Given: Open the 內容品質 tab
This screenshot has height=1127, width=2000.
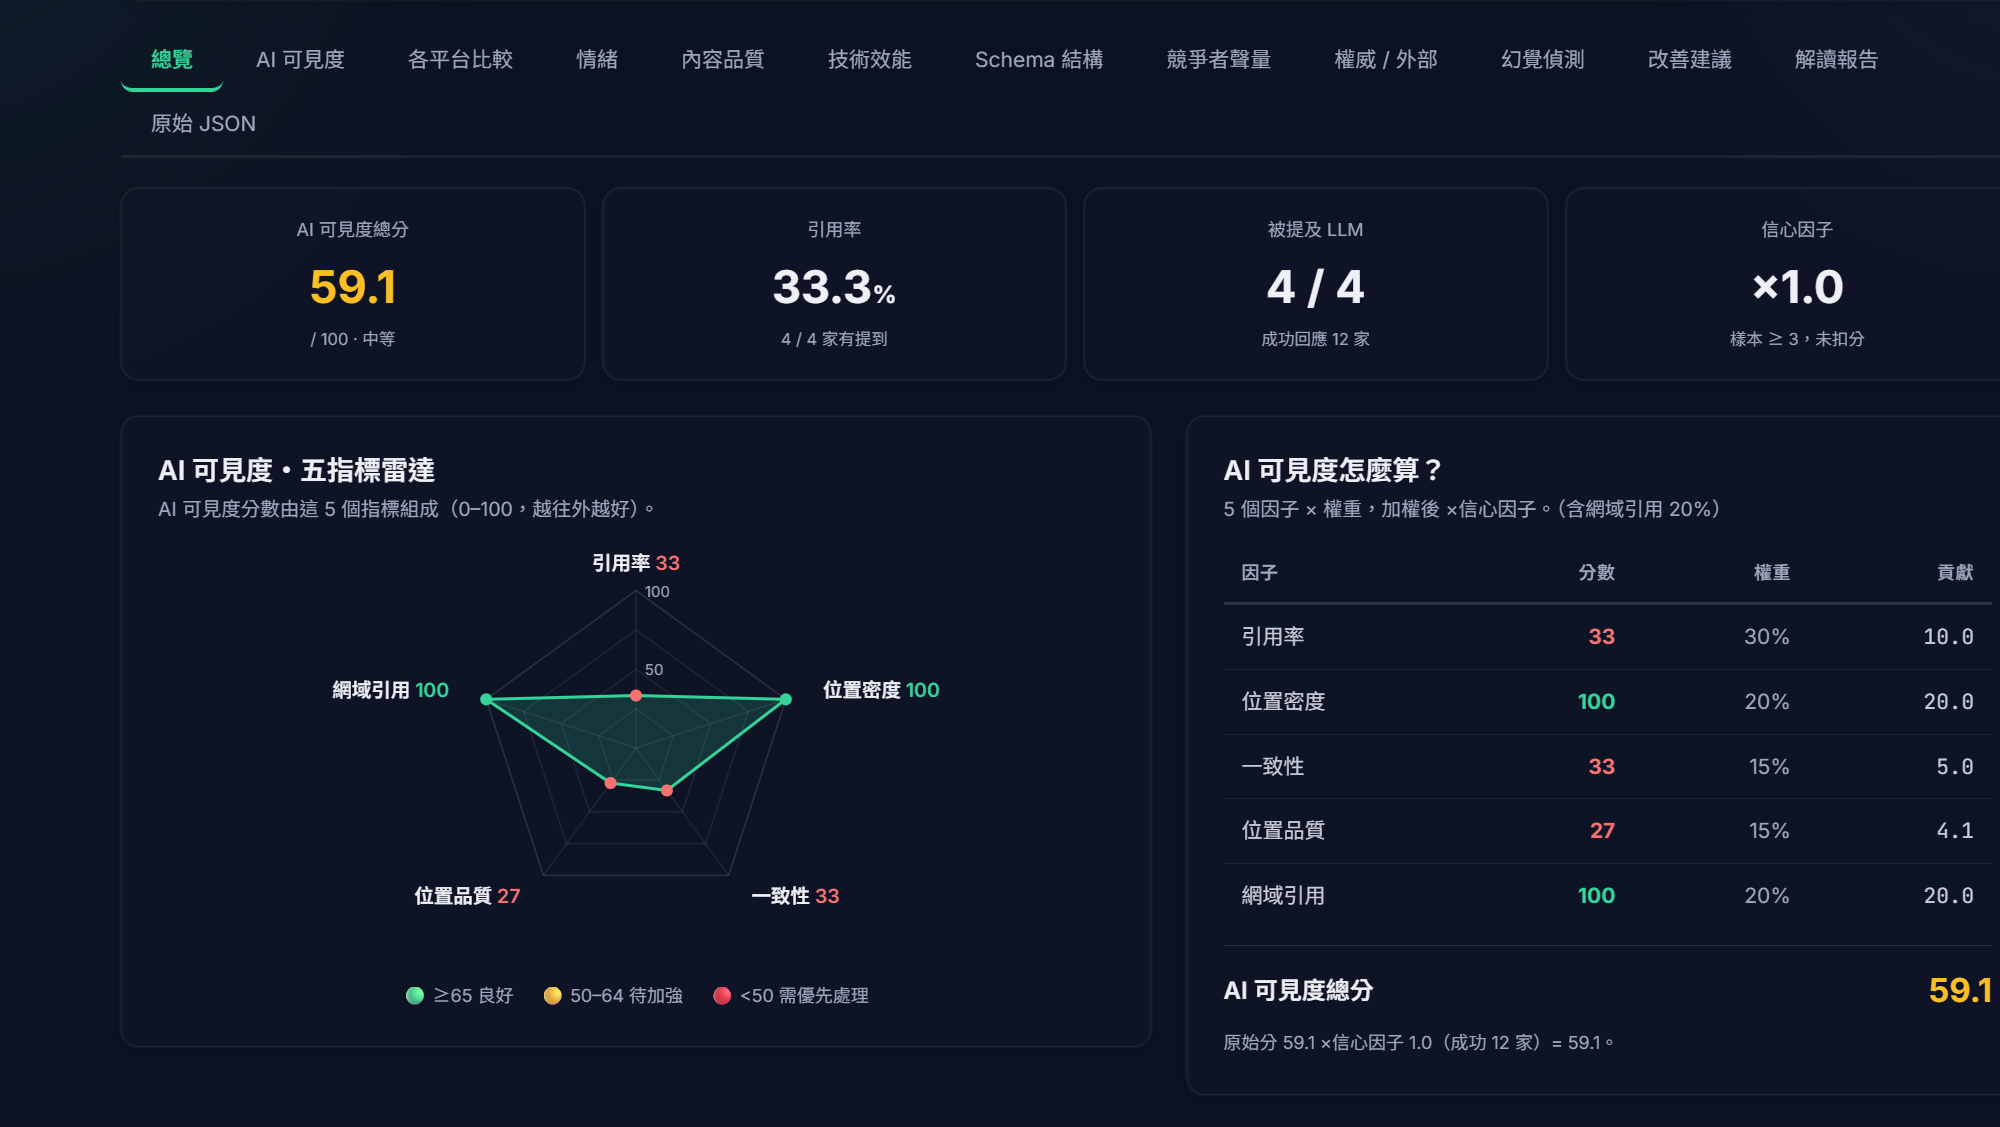Looking at the screenshot, I should (x=722, y=60).
